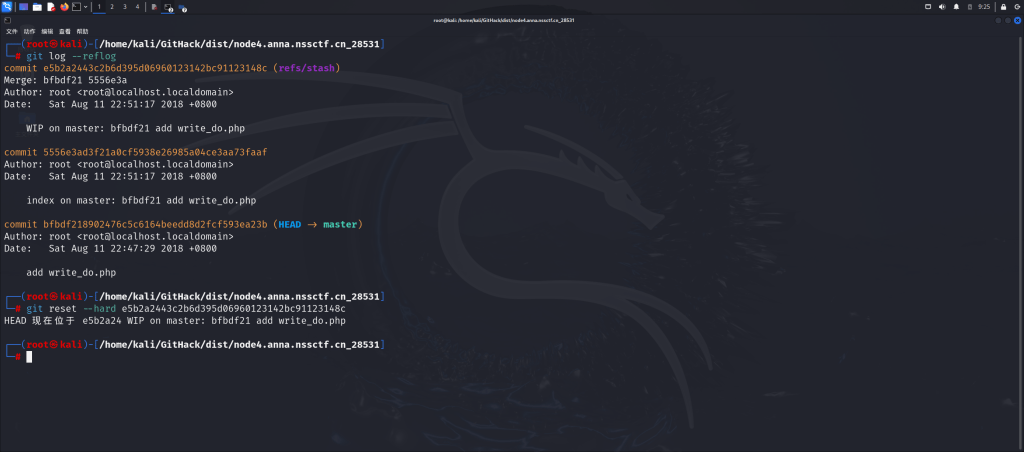Launch the text editor from panel
The height and width of the screenshot is (452, 1024).
[51, 7]
